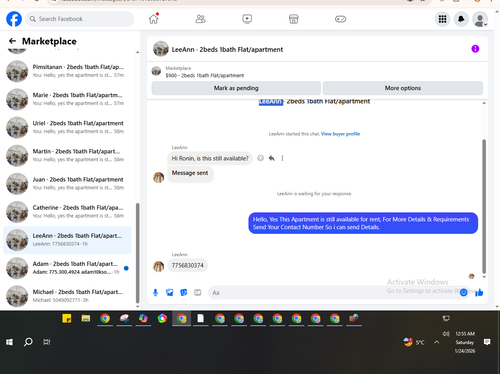Open the Gaming controller icon
Image resolution: width=500 pixels, height=374 pixels.
(340, 19)
